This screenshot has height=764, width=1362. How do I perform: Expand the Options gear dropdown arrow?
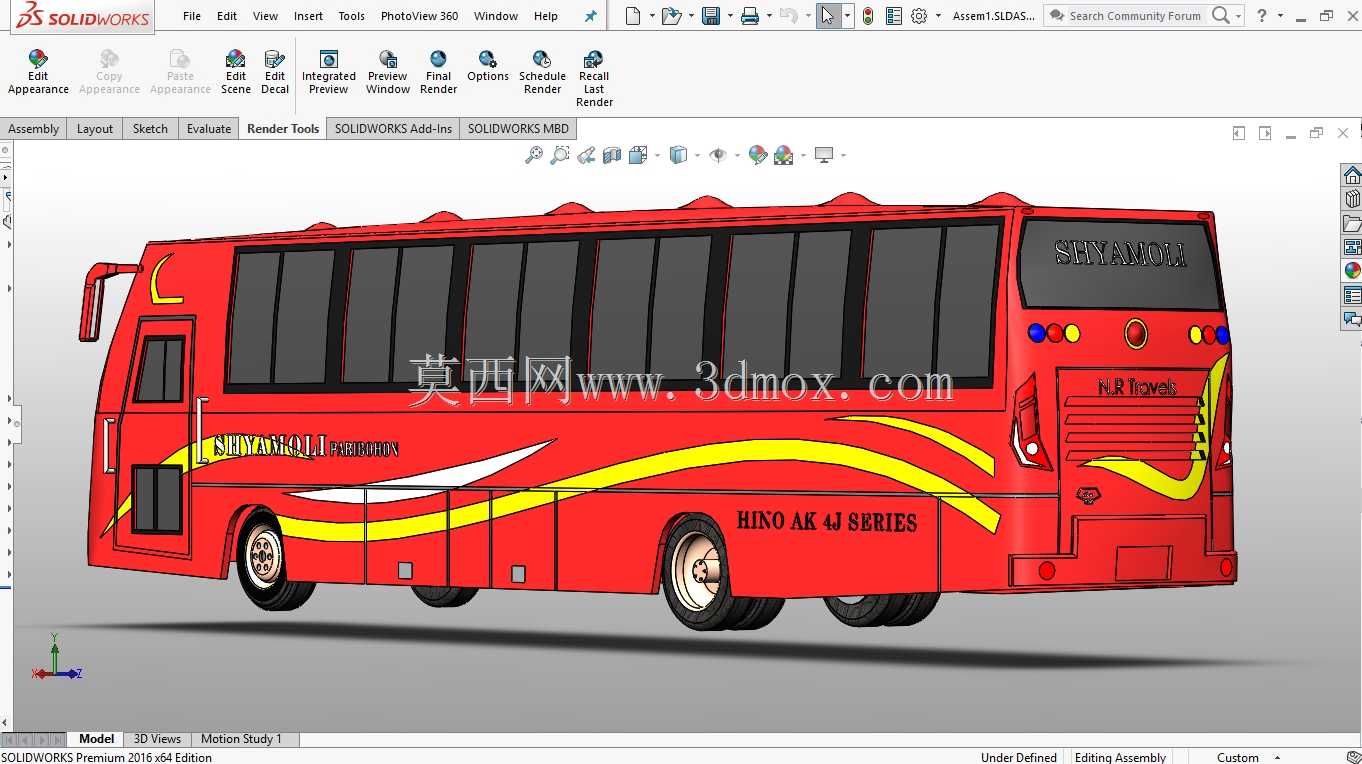pyautogui.click(x=938, y=16)
